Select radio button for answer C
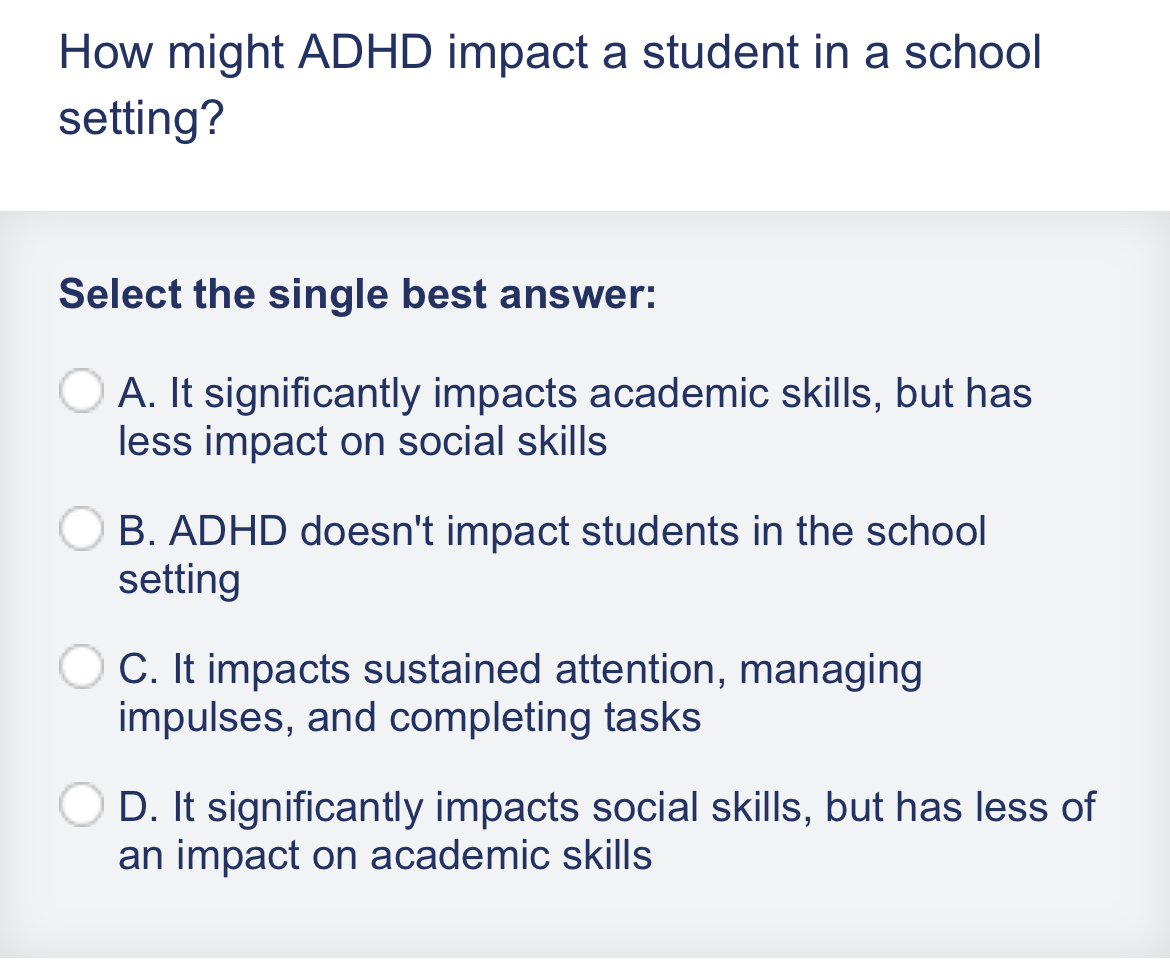The image size is (1170, 972). tap(83, 668)
